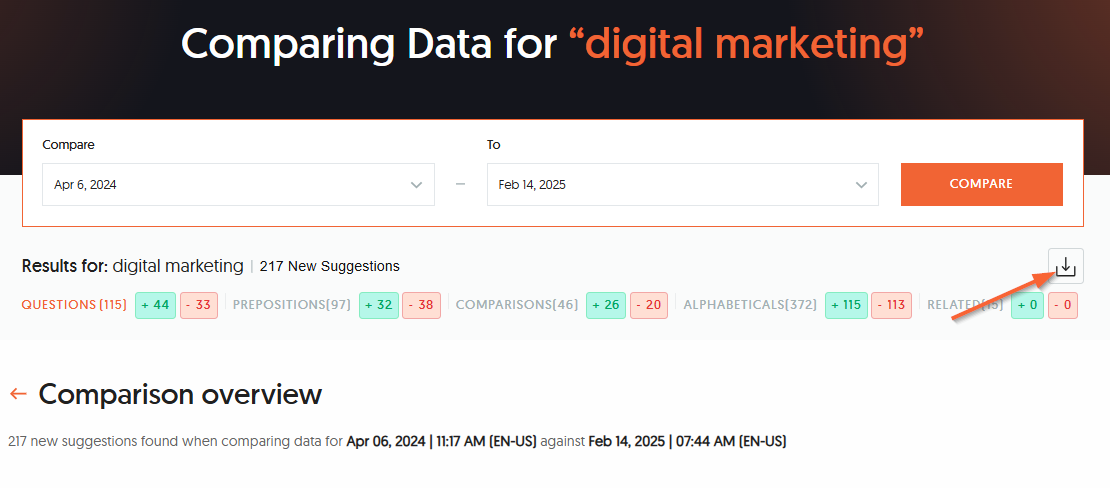Click the download results icon
This screenshot has height=488, width=1110.
coord(1066,266)
